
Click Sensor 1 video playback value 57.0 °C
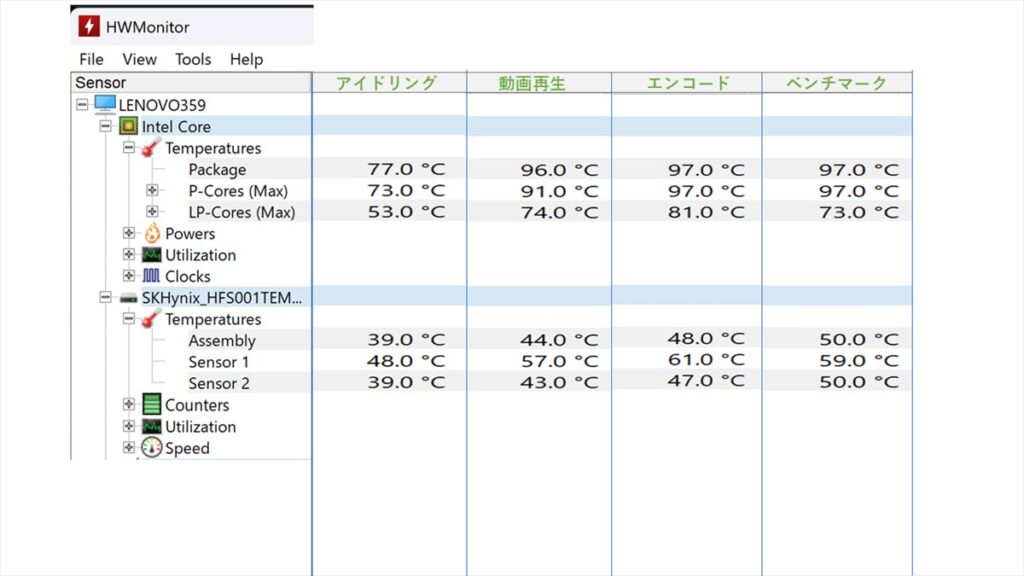[x=559, y=361]
